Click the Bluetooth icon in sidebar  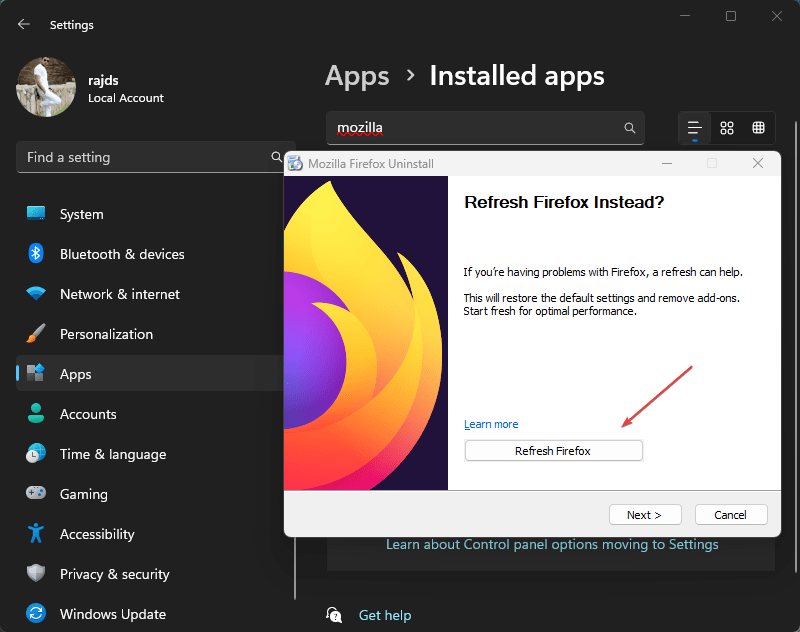click(36, 253)
